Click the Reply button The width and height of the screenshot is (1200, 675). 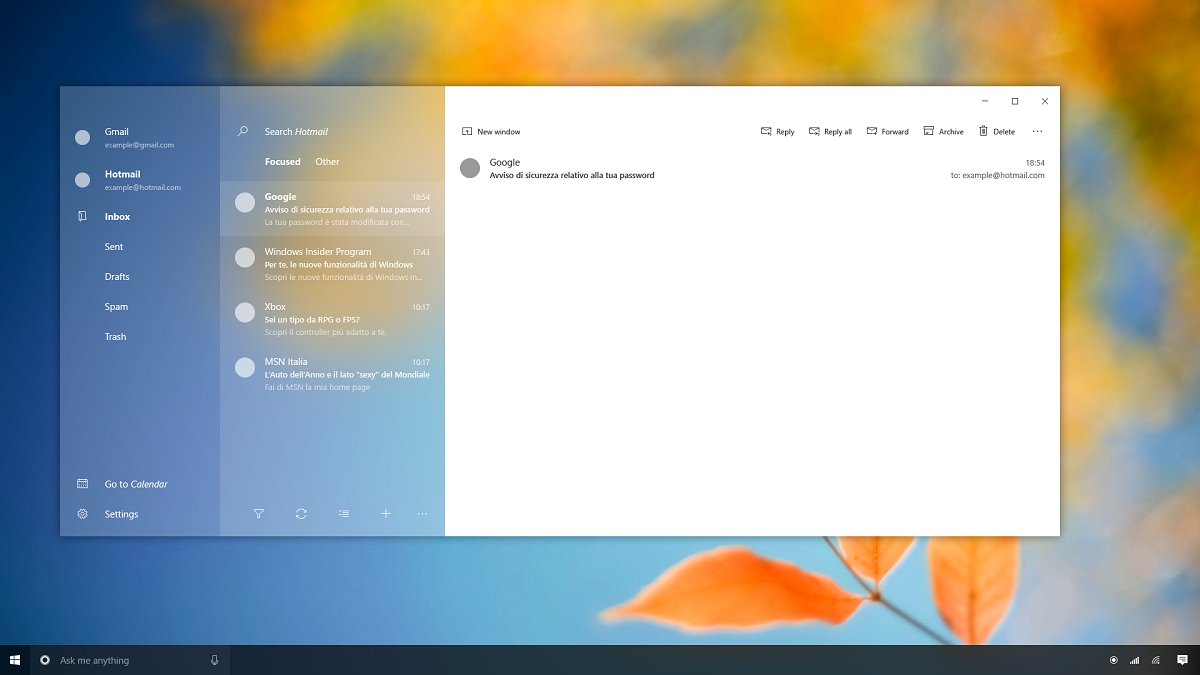(777, 132)
